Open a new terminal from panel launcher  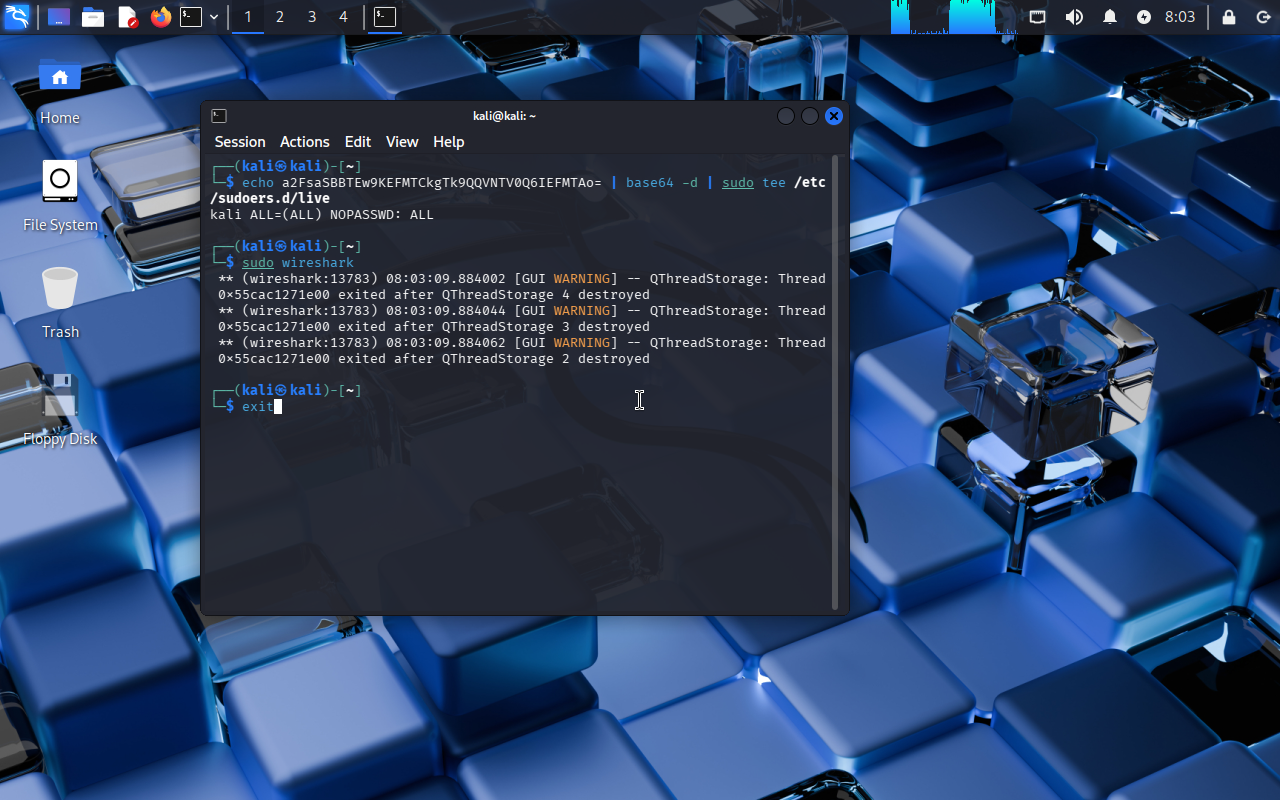click(x=191, y=17)
